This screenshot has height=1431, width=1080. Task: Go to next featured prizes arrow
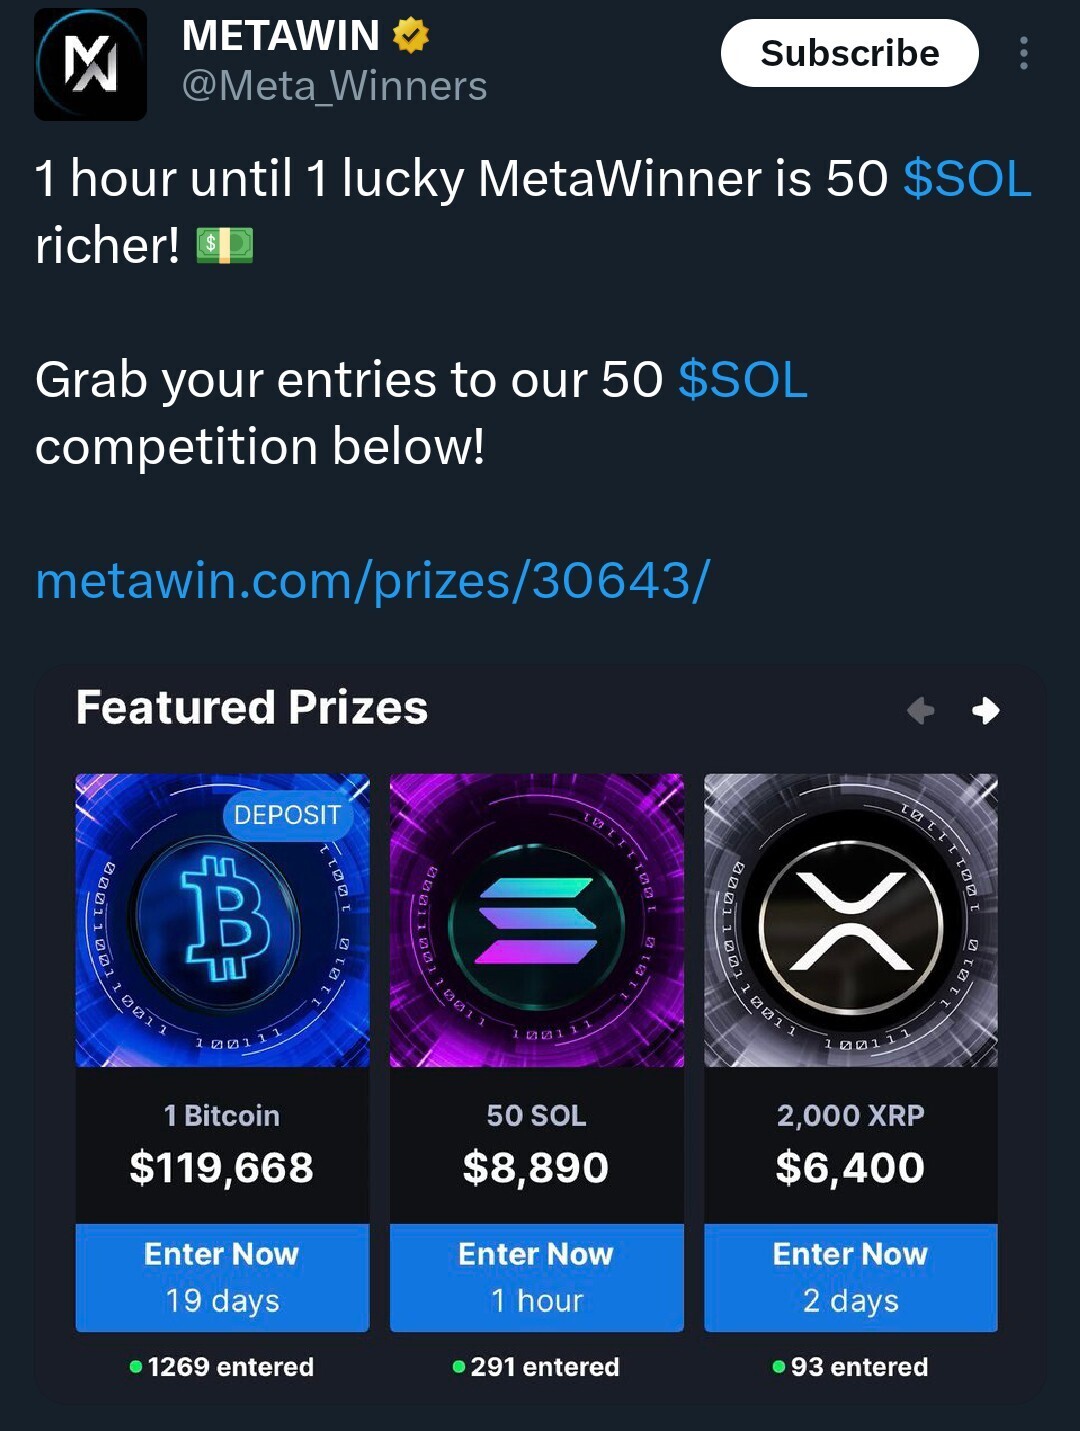click(x=985, y=710)
